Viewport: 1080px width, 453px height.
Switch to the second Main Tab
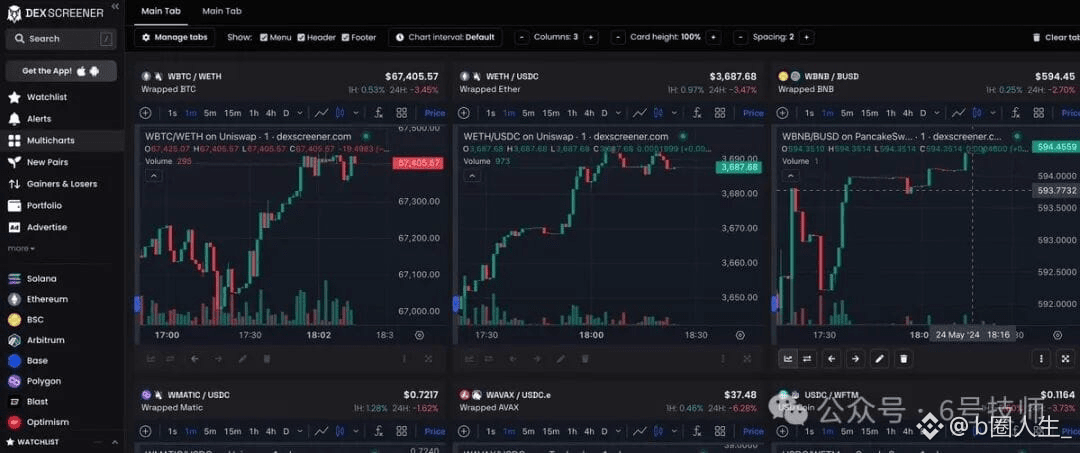click(x=222, y=11)
